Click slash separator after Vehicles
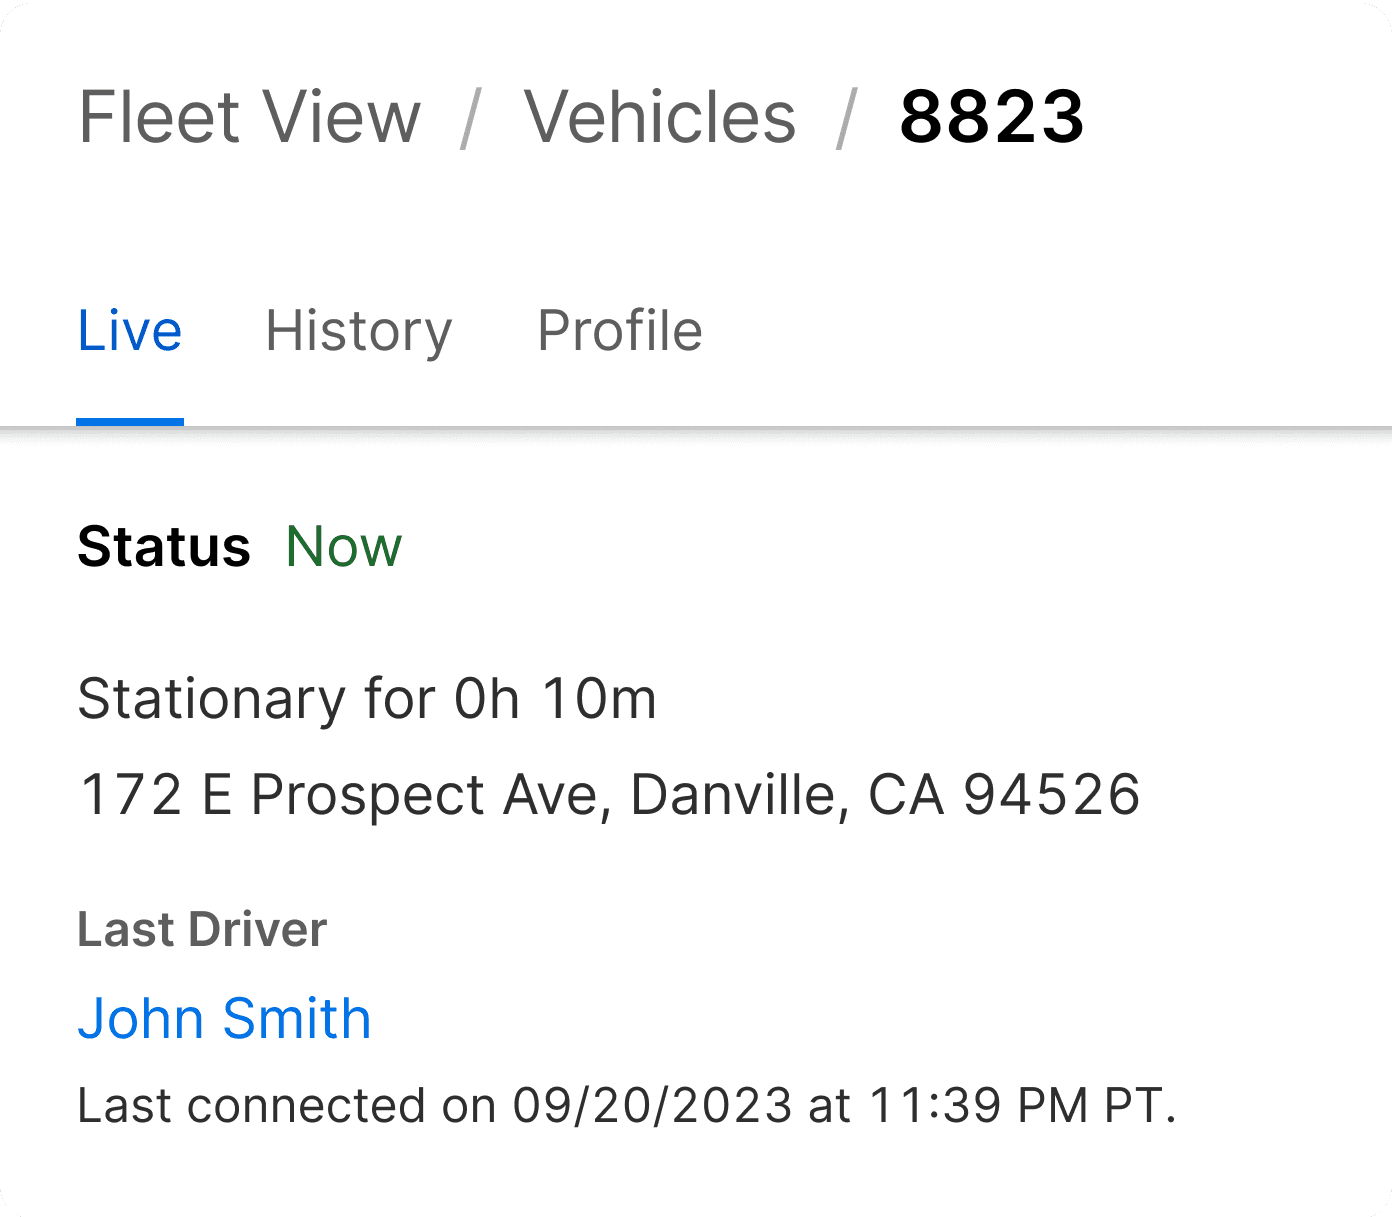Screen dimensions: 1392x1217 847,118
